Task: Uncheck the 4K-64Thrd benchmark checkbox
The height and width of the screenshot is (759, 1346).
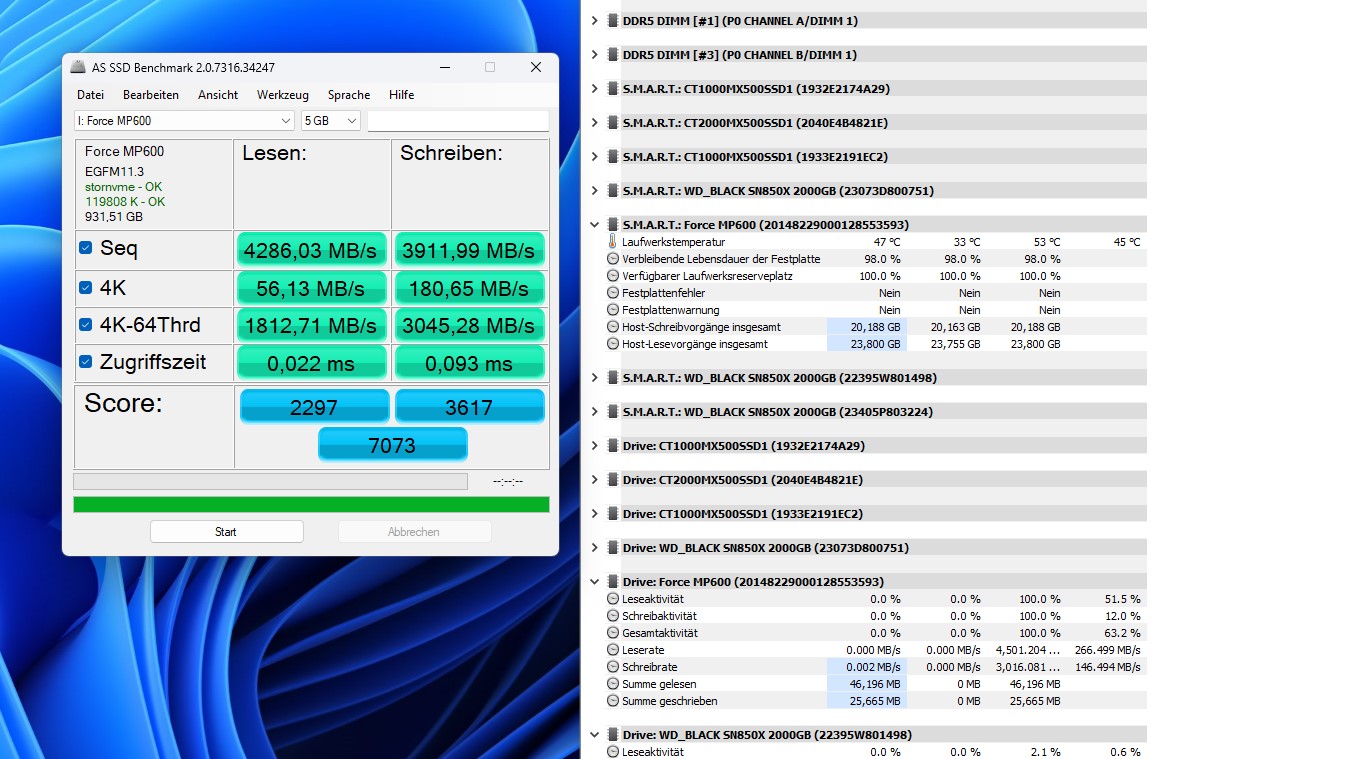Action: (x=86, y=325)
